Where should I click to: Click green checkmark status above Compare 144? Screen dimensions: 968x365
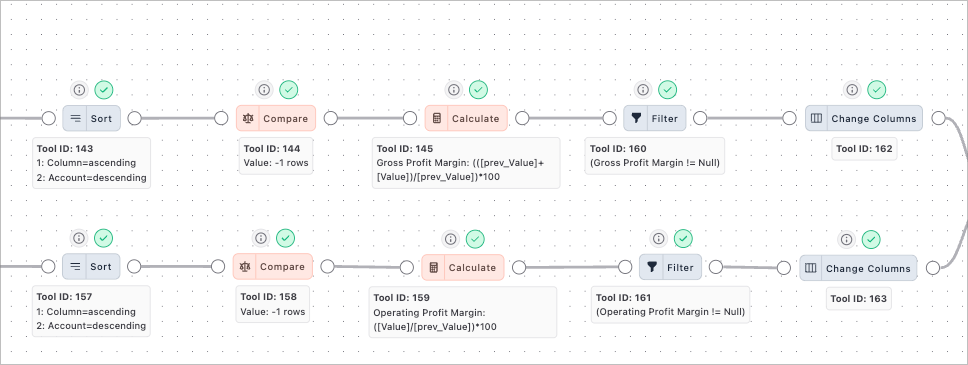pyautogui.click(x=289, y=90)
